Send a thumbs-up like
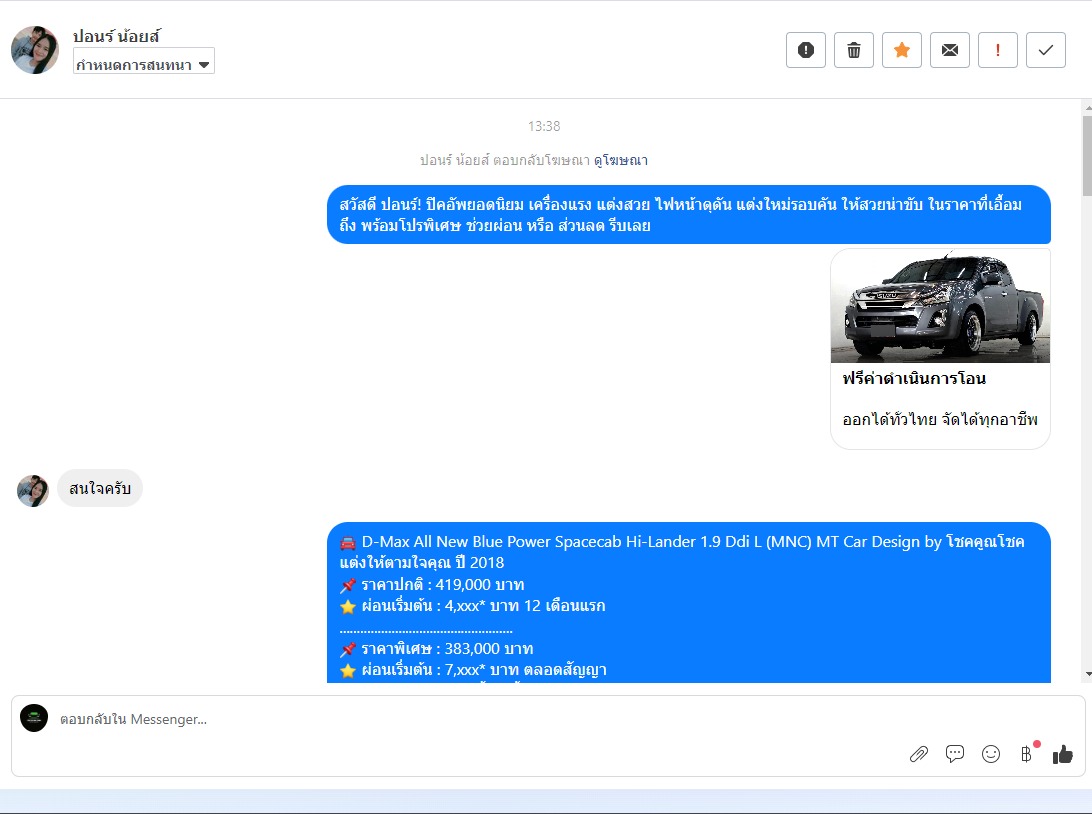Viewport: 1092px width, 814px height. [1063, 754]
